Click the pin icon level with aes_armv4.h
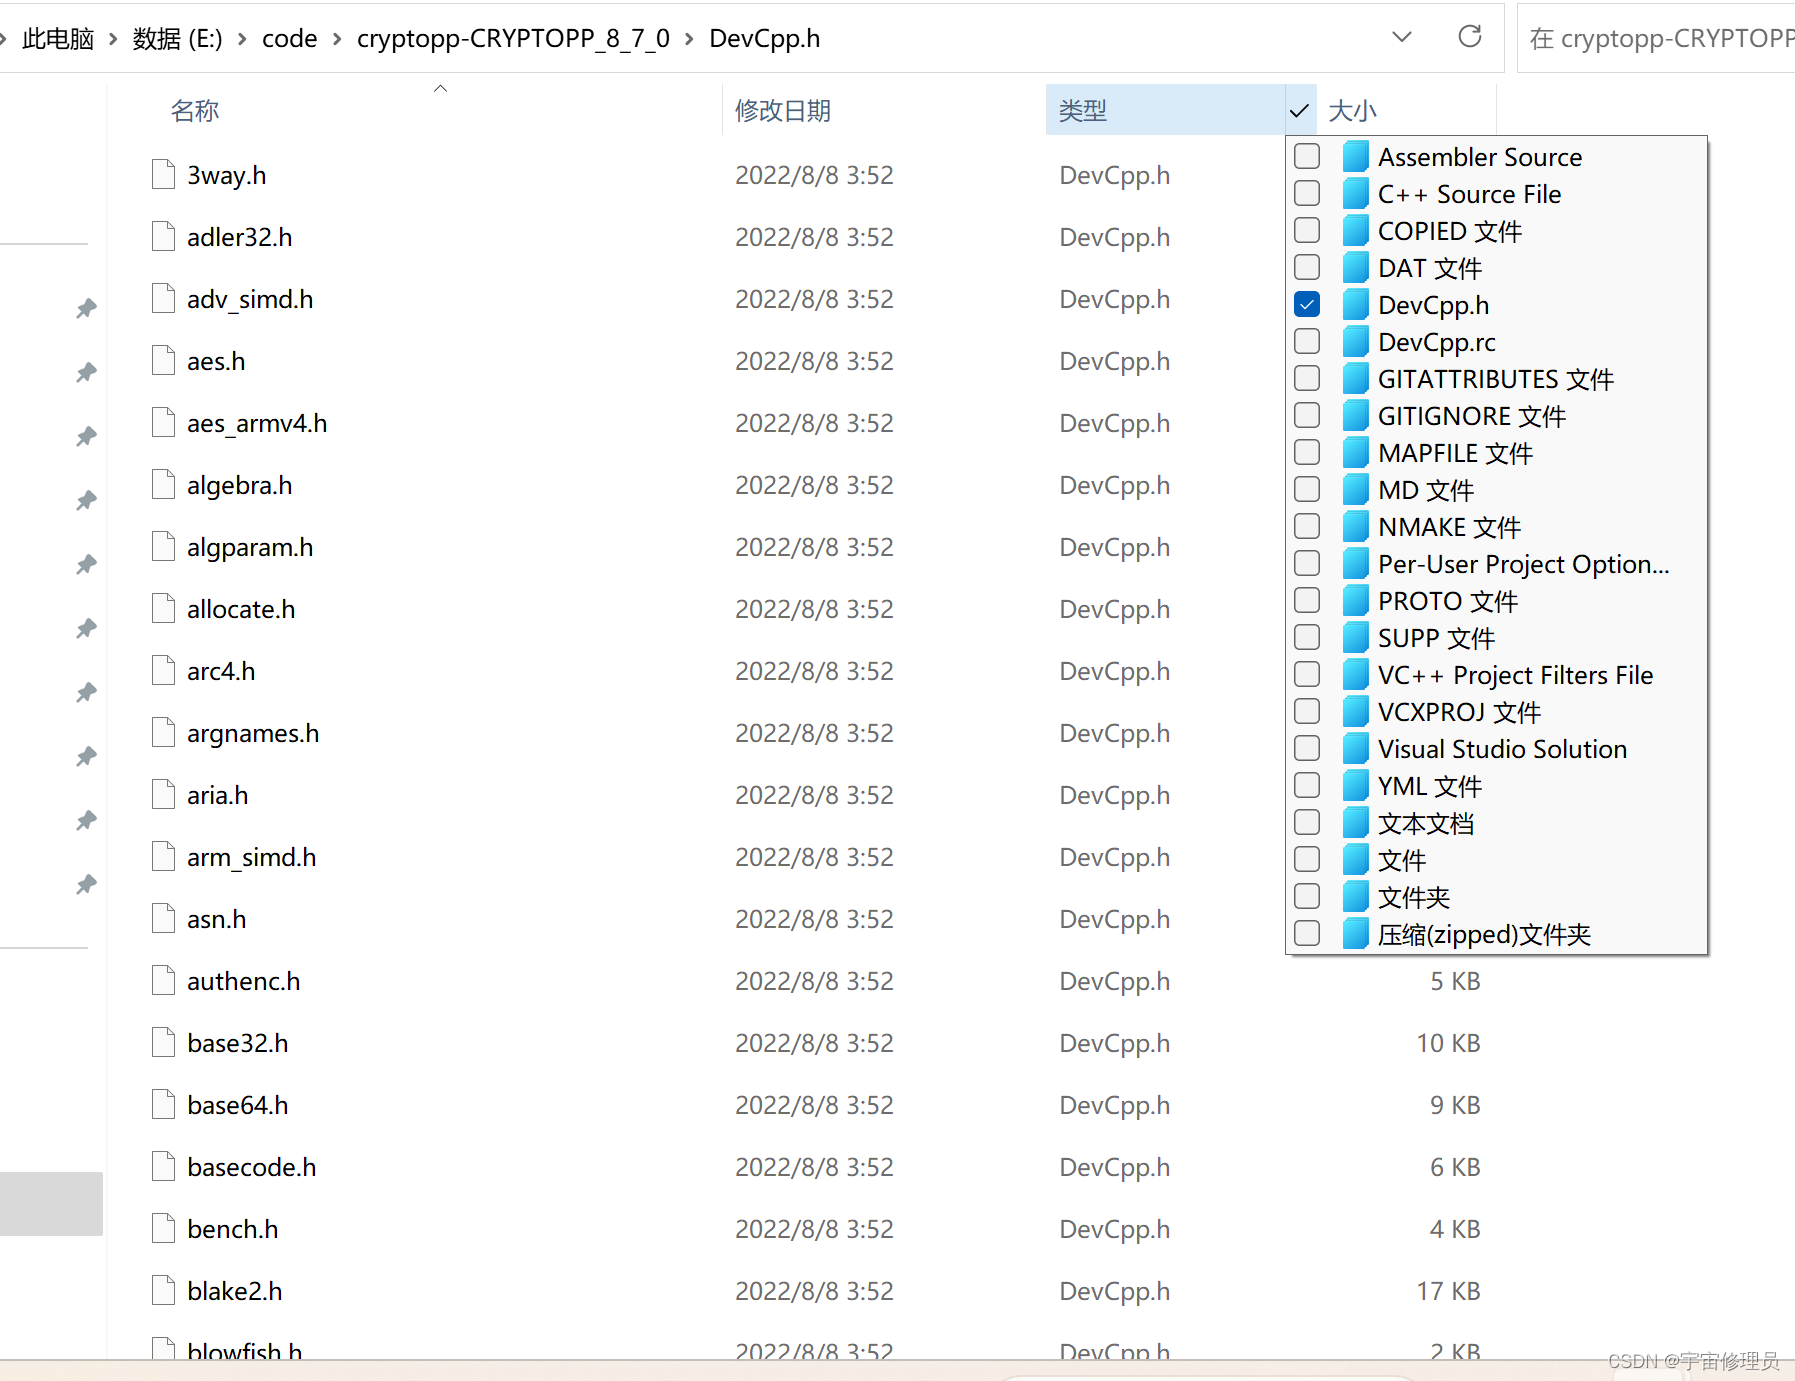This screenshot has height=1381, width=1795. pyautogui.click(x=87, y=436)
